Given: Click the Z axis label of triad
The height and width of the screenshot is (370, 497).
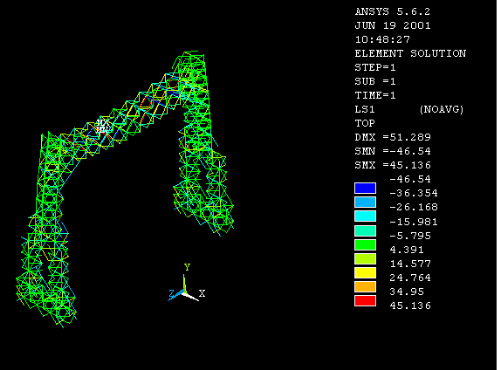Looking at the screenshot, I should 171,294.
